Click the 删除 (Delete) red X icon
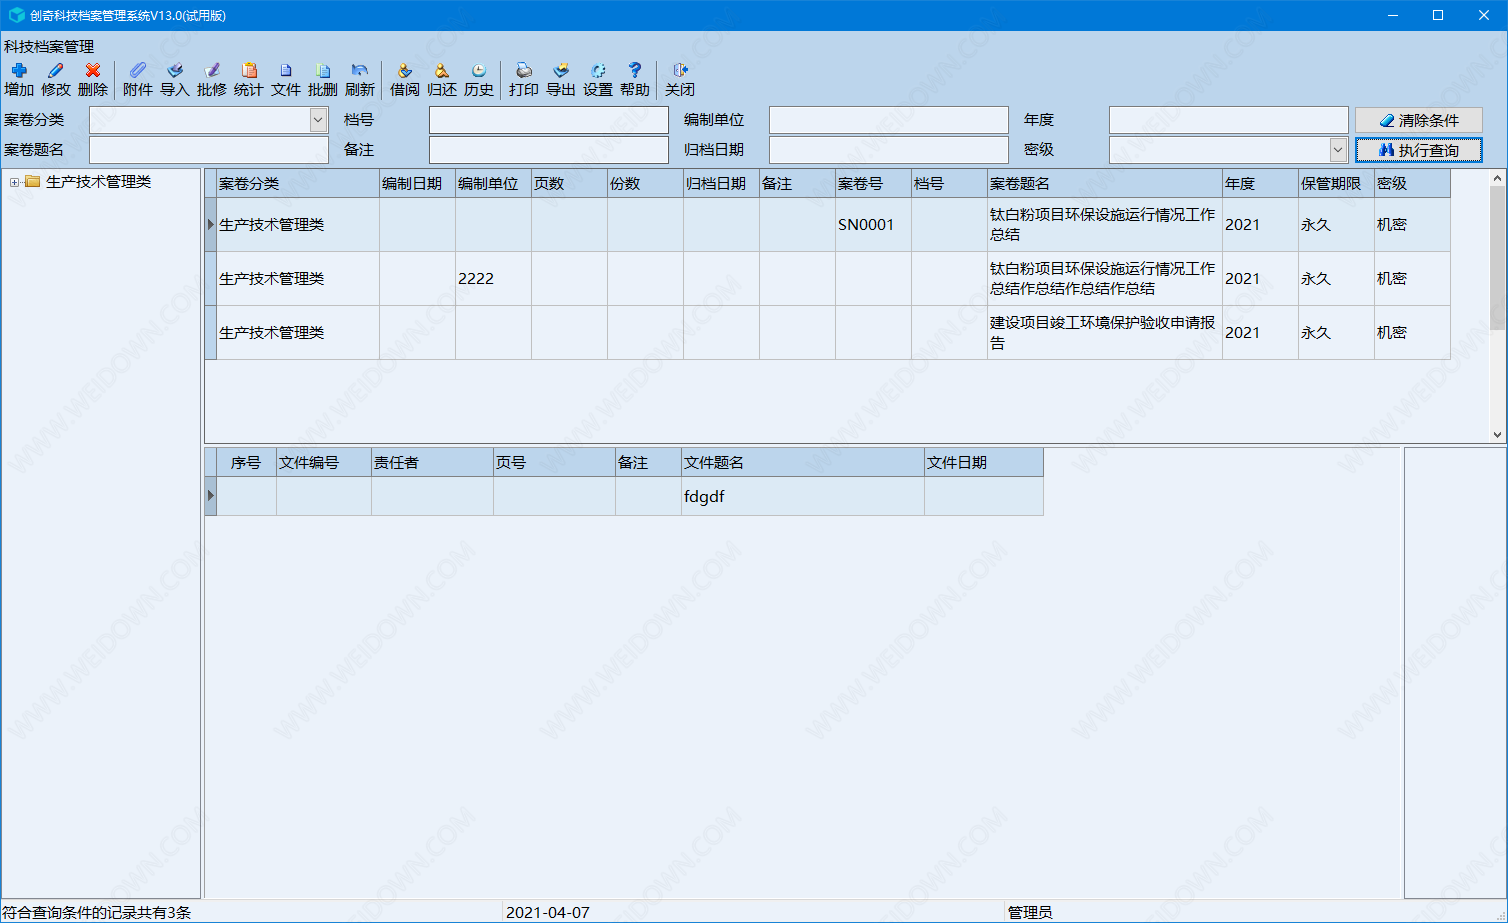Image resolution: width=1508 pixels, height=923 pixels. (93, 79)
